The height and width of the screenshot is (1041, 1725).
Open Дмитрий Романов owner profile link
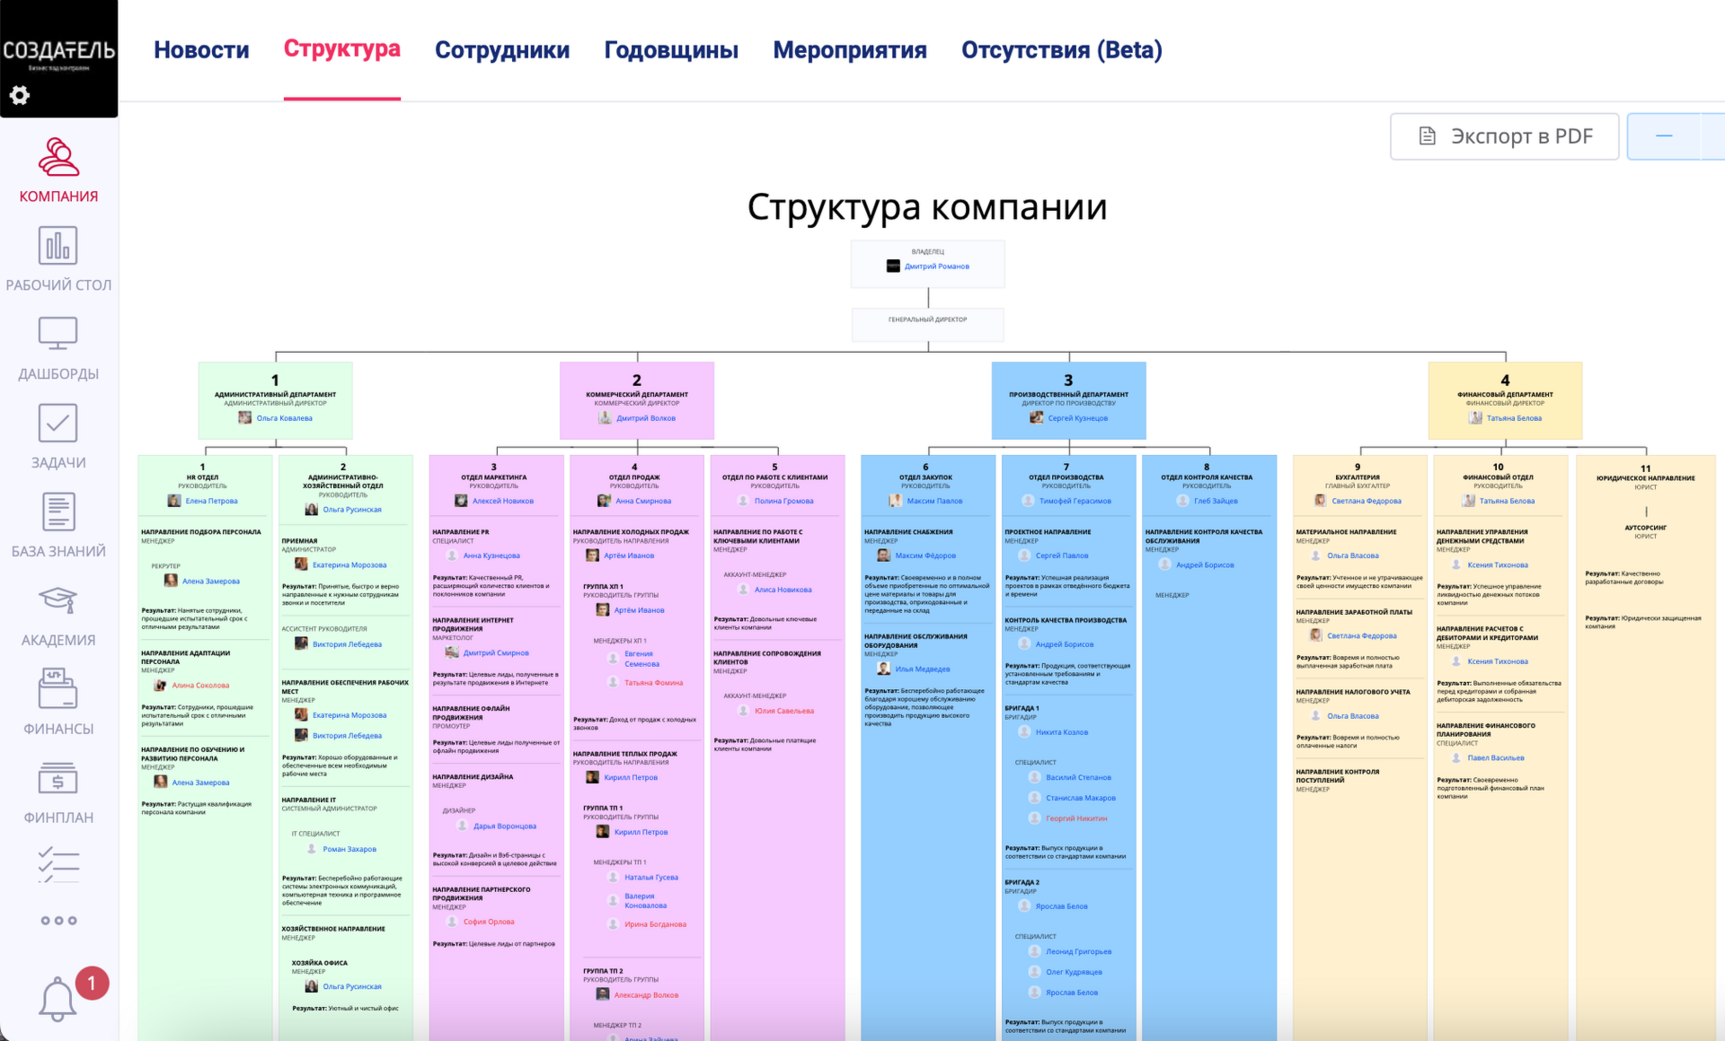[x=936, y=267]
